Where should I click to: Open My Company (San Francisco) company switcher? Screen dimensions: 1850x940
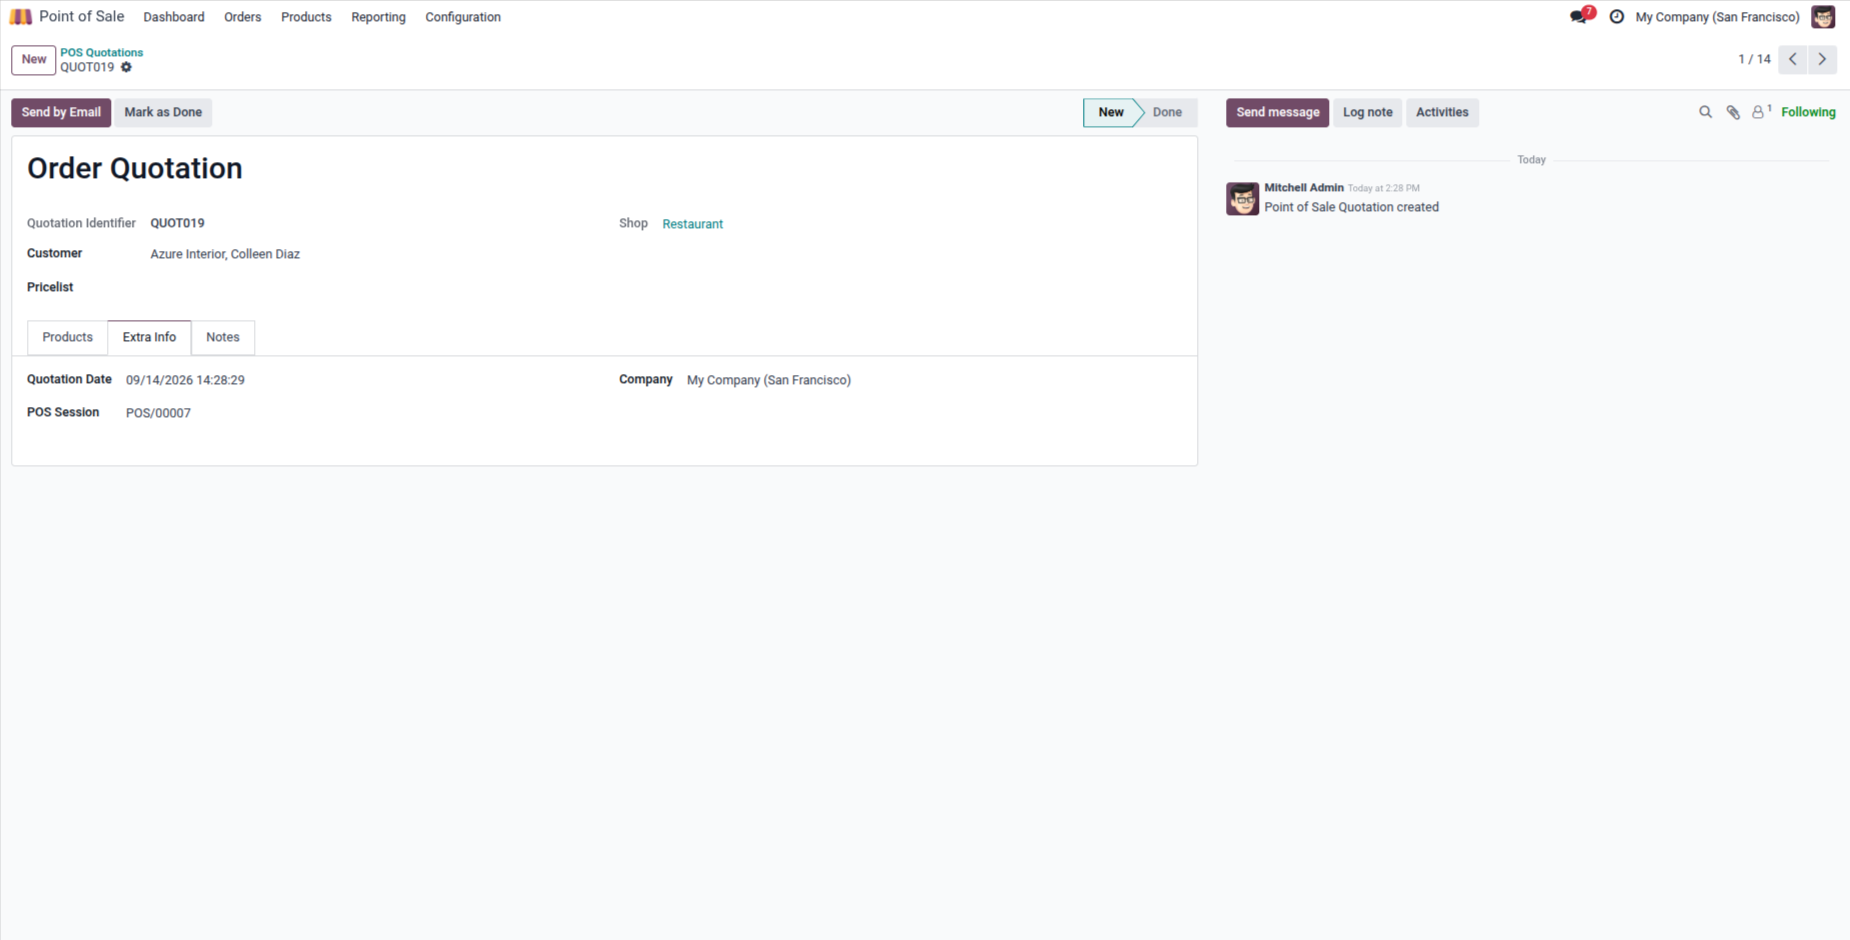[x=1717, y=17]
